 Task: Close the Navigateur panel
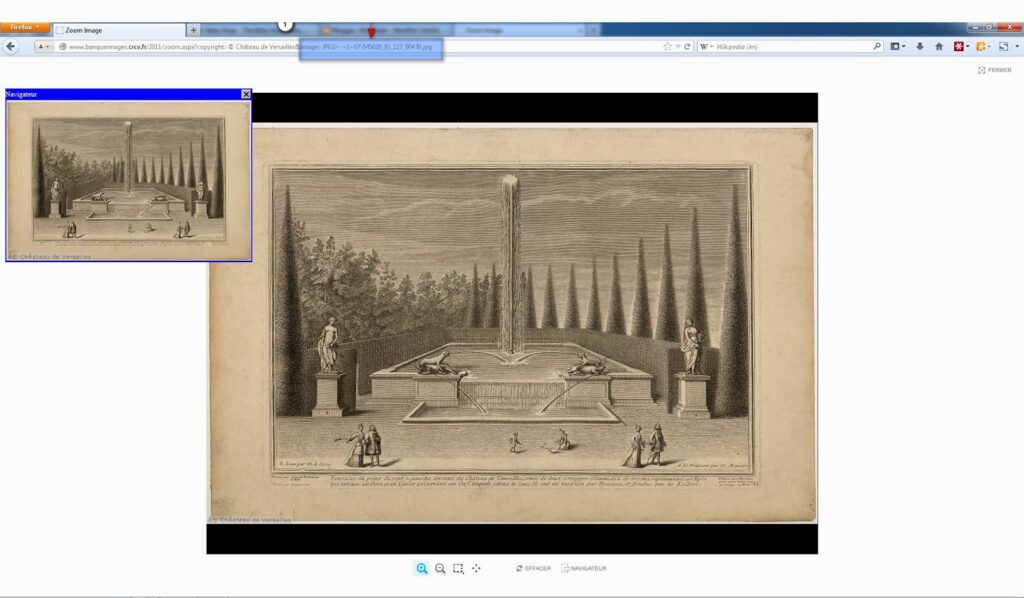[246, 94]
